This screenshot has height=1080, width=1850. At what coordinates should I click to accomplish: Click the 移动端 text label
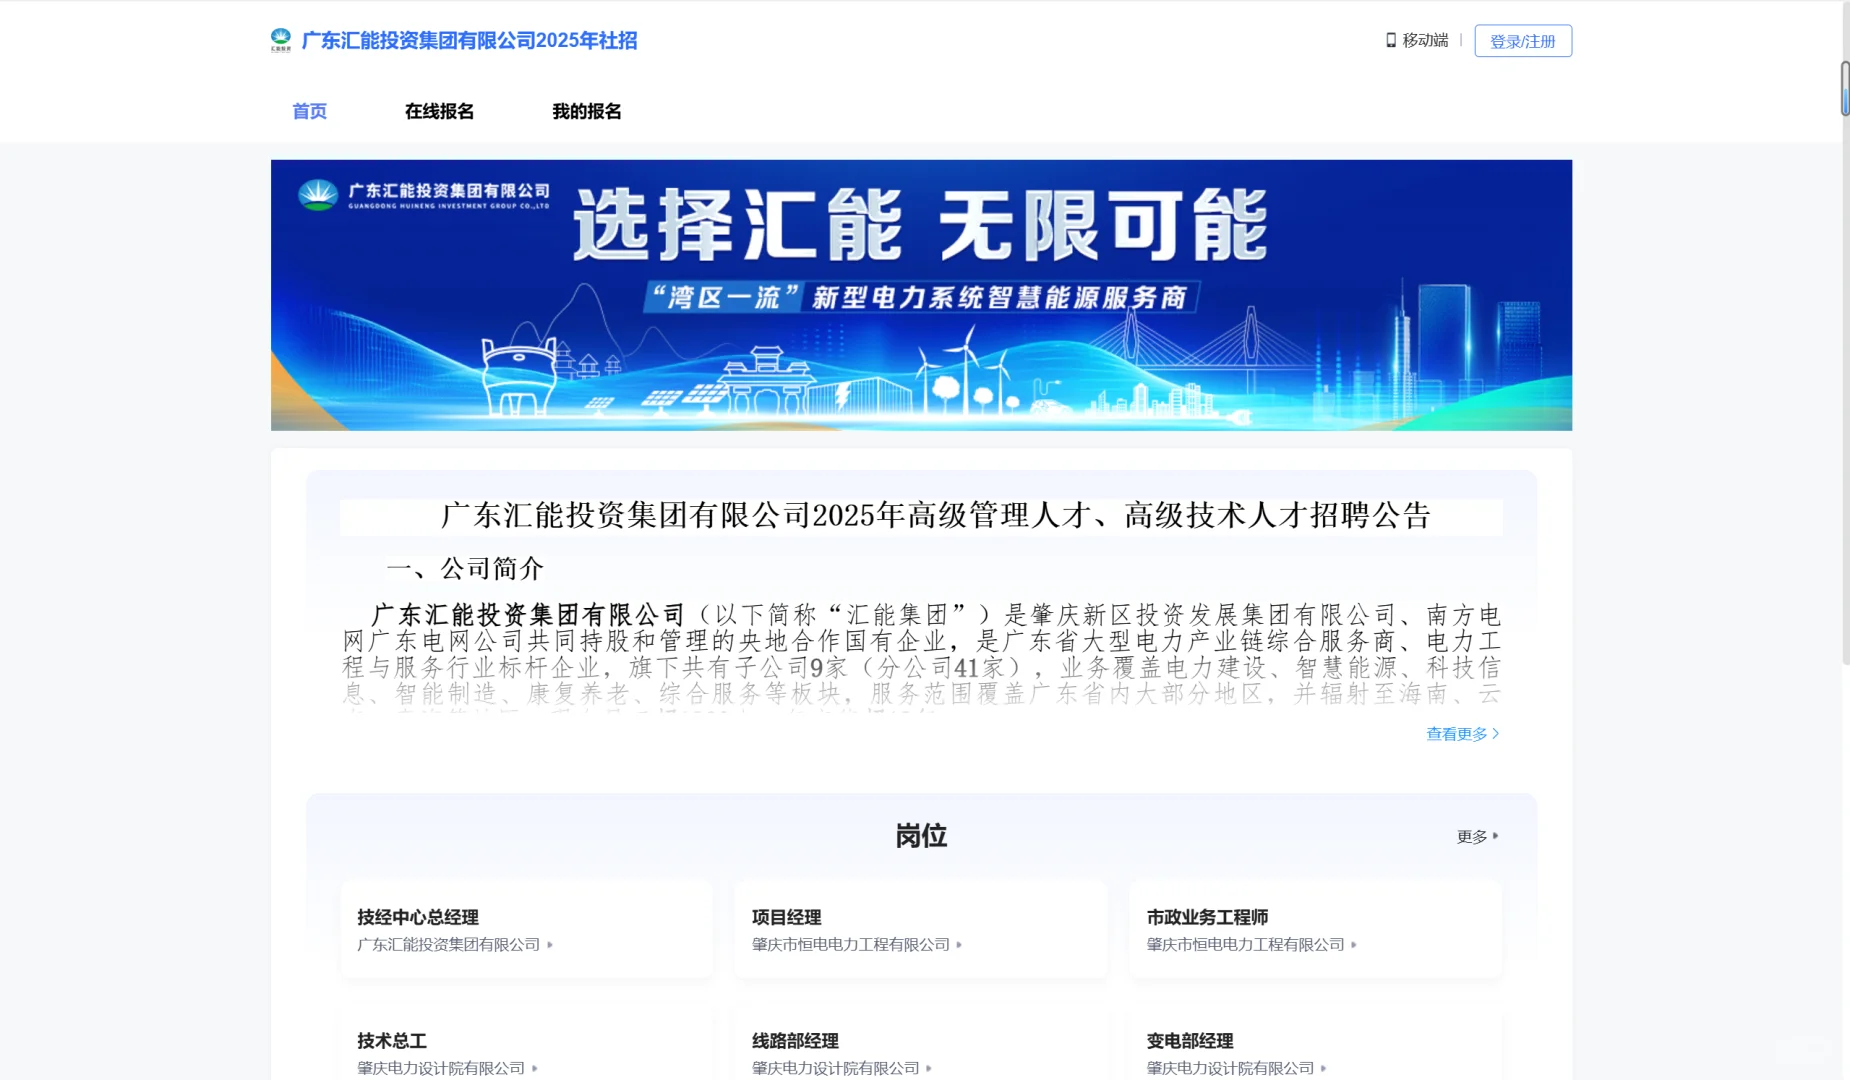coord(1425,40)
